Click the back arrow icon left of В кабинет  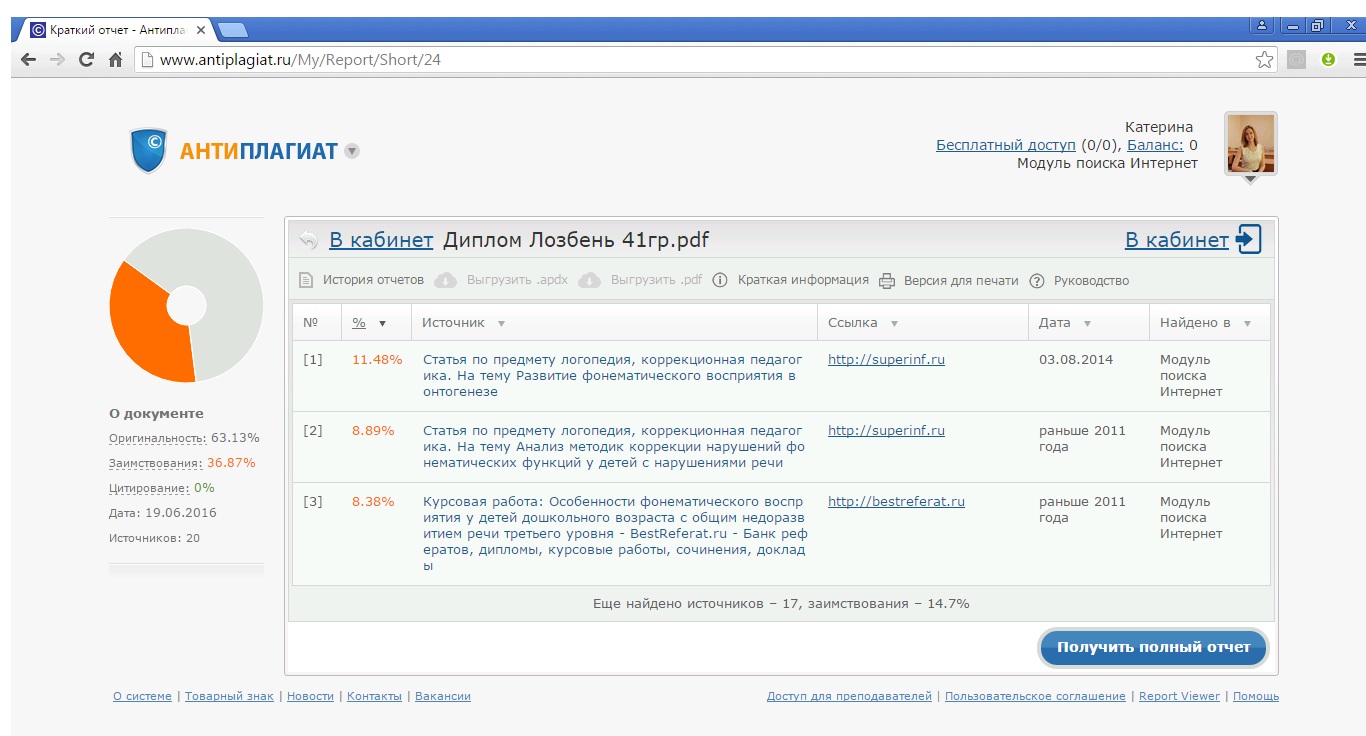(309, 240)
